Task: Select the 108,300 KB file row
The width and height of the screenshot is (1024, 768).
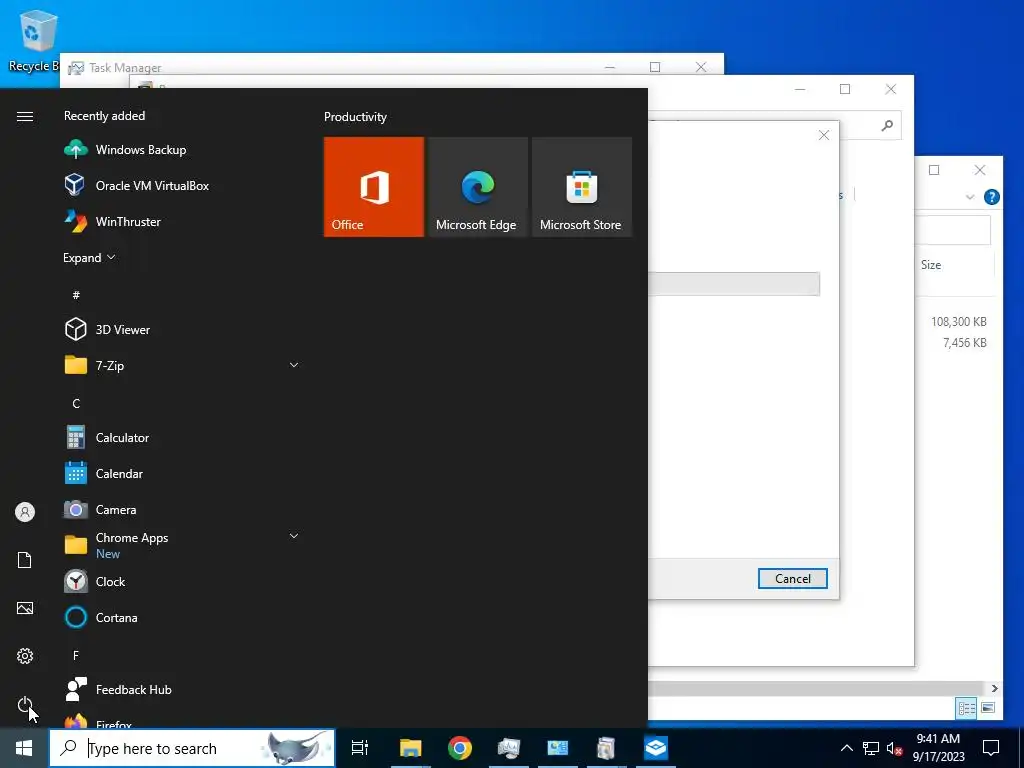Action: [x=958, y=322]
